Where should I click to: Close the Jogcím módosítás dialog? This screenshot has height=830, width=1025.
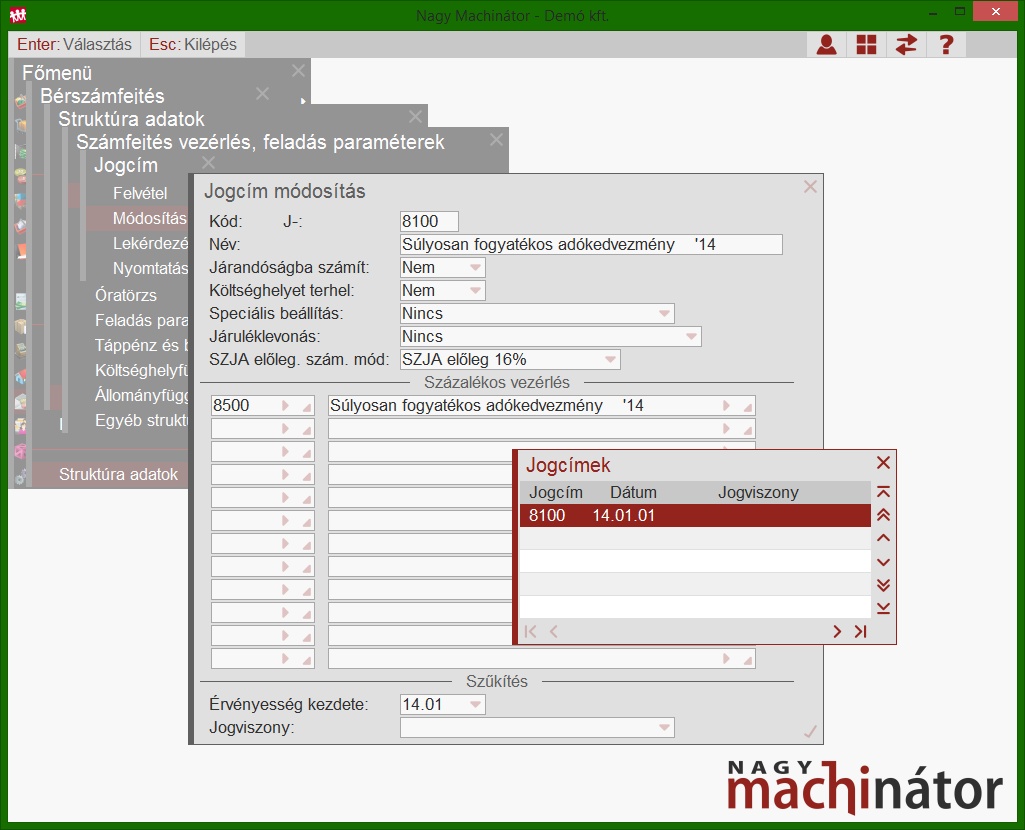[810, 187]
